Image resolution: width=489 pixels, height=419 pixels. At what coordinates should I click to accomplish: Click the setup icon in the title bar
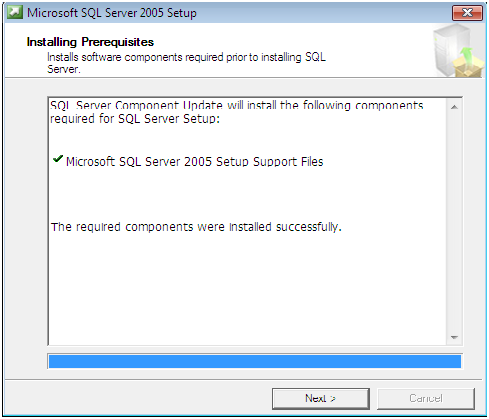[x=15, y=13]
